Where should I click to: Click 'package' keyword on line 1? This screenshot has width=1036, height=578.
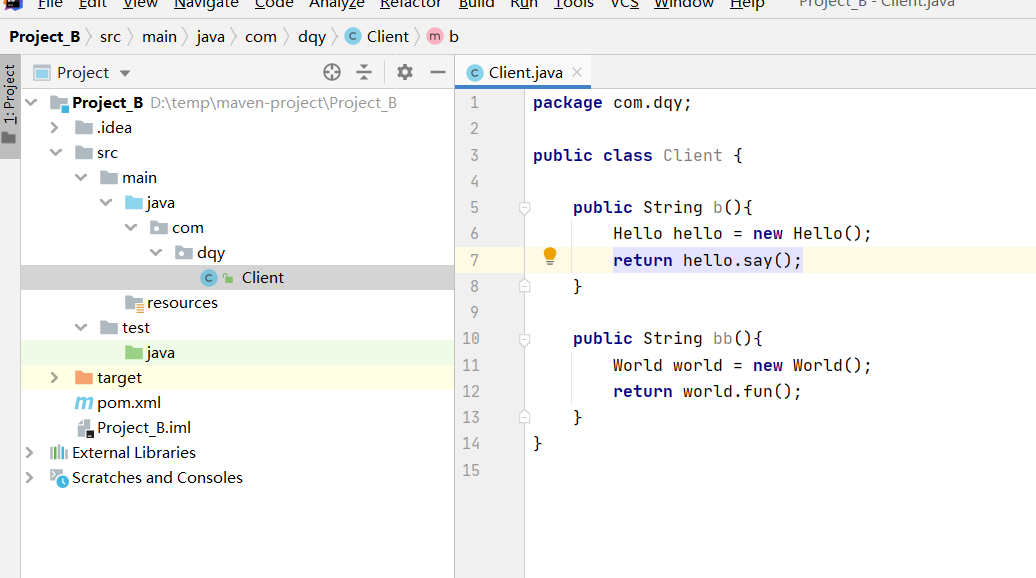tap(568, 103)
